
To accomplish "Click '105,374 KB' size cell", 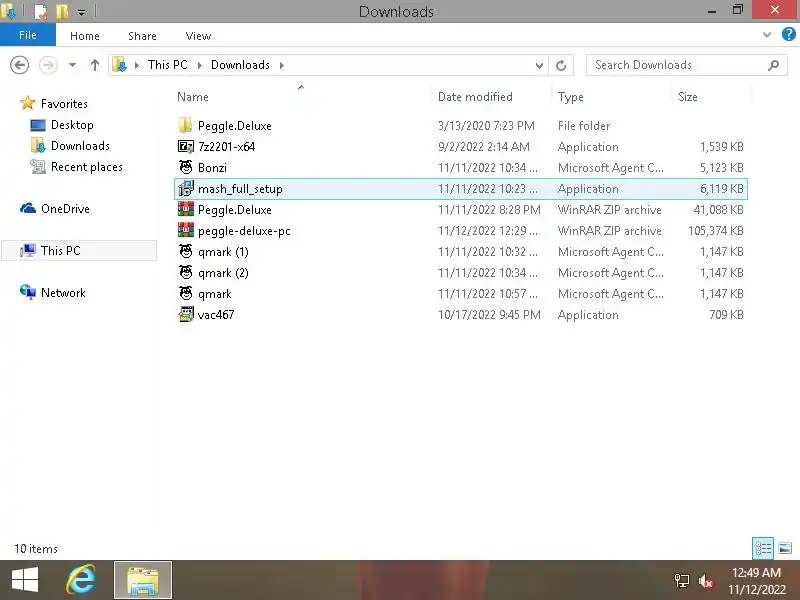I will [715, 231].
